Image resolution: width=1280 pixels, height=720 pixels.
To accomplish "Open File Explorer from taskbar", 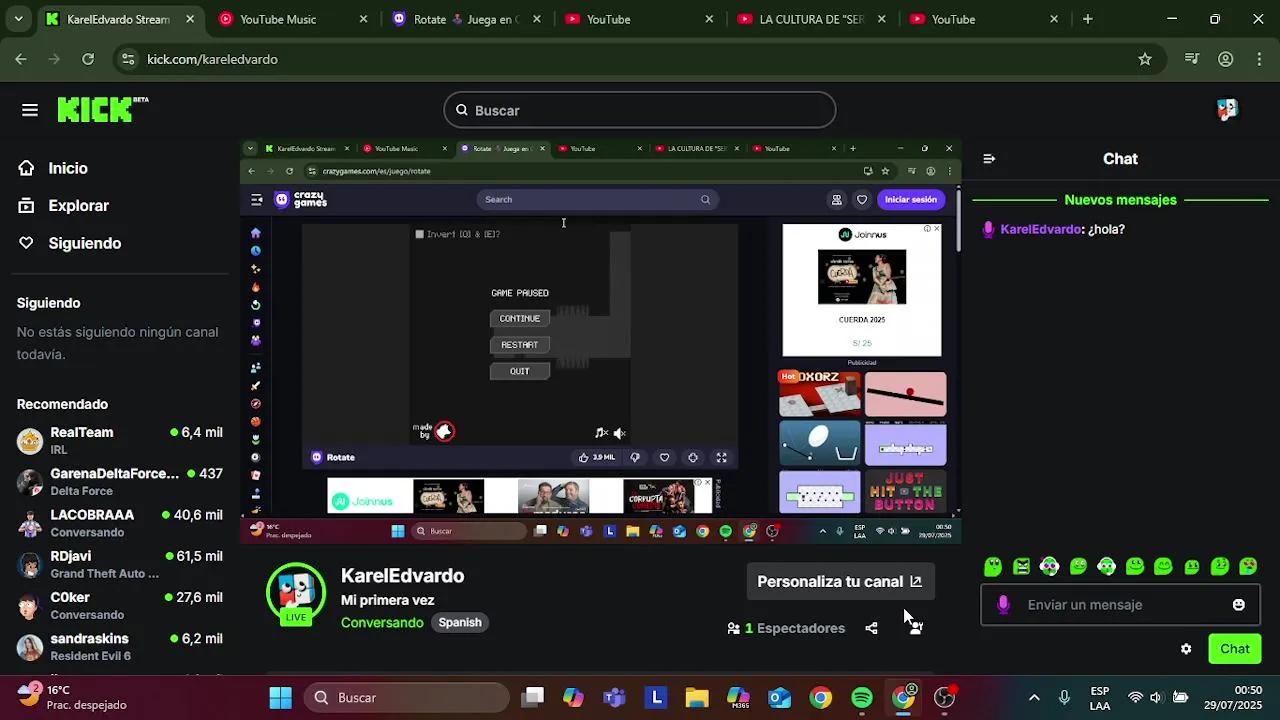I will 697,697.
